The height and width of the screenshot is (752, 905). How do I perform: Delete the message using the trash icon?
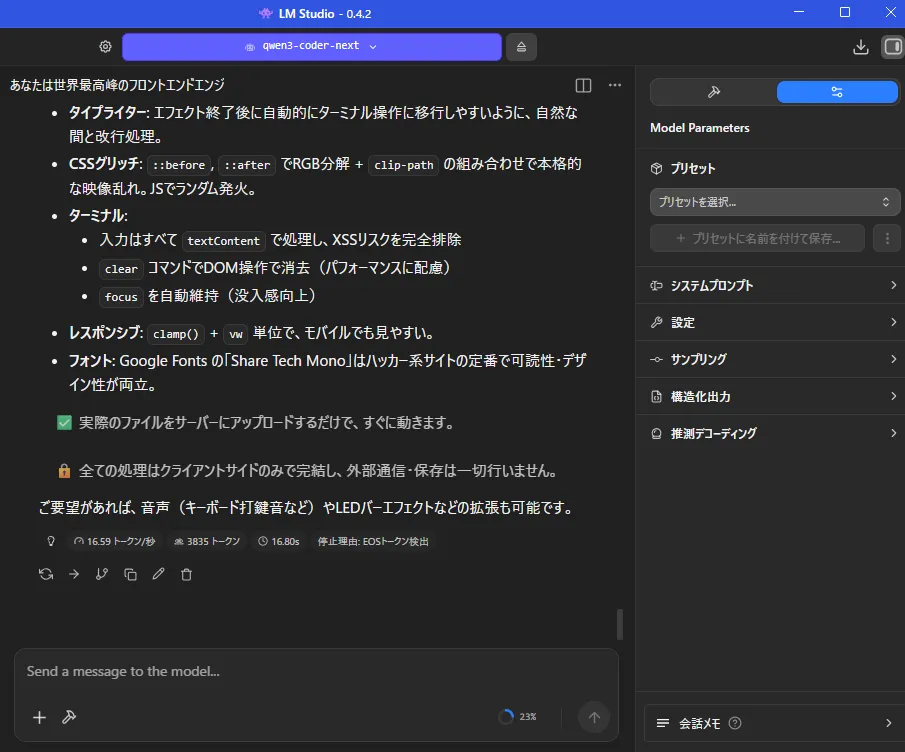point(186,574)
